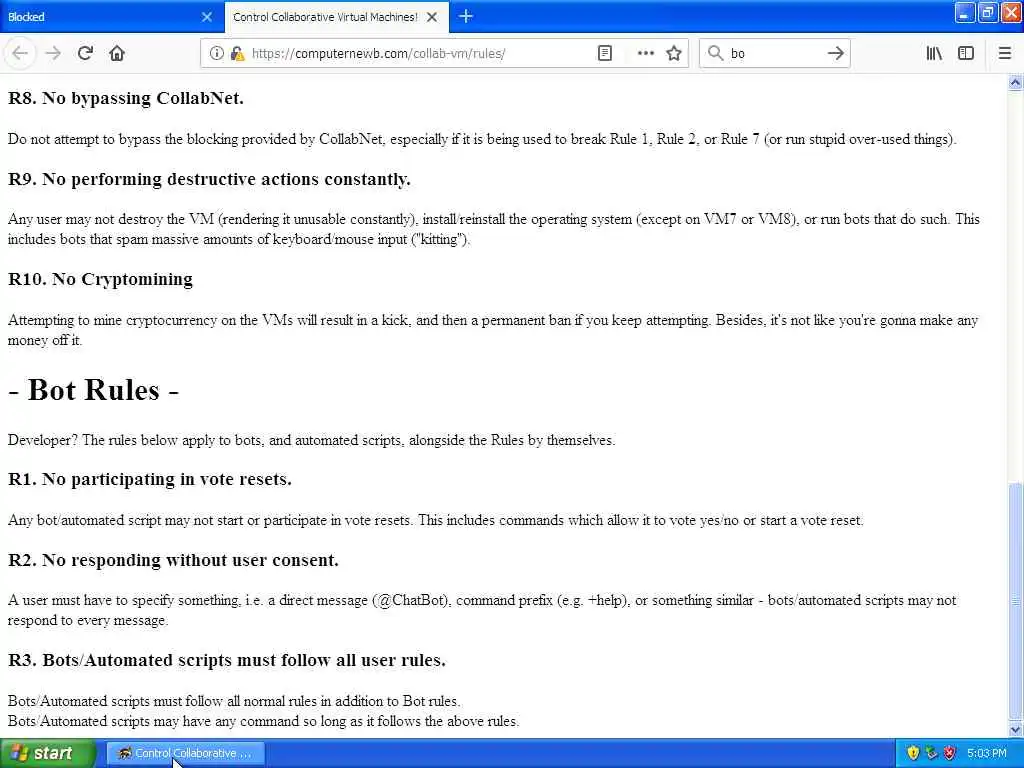This screenshot has width=1024, height=768.
Task: Click the padlock security warning icon
Action: [x=238, y=54]
